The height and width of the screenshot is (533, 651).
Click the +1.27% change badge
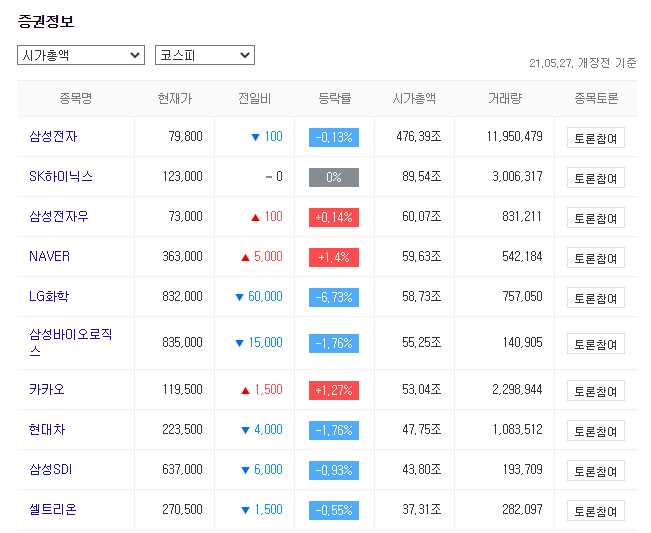pos(334,390)
